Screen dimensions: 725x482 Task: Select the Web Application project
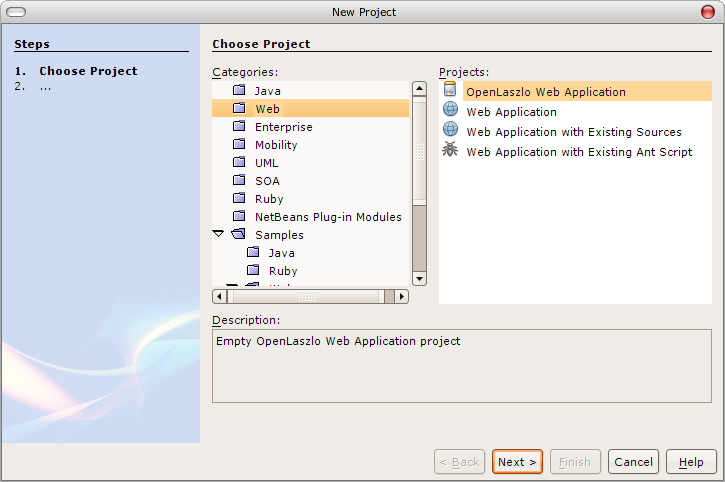click(x=511, y=112)
